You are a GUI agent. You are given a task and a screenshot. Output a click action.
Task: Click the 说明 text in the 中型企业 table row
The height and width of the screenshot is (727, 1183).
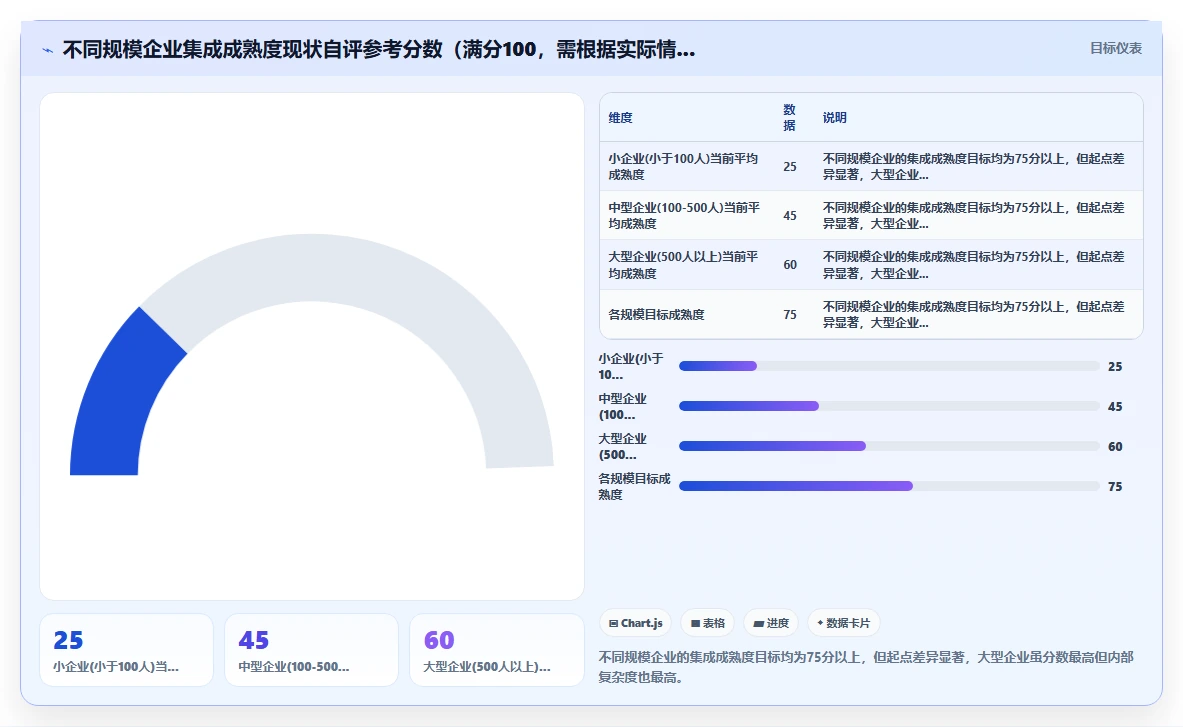[x=973, y=216]
